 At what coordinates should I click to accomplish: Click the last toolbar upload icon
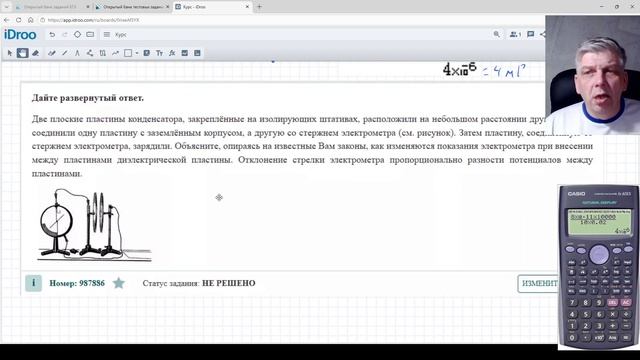tap(197, 53)
